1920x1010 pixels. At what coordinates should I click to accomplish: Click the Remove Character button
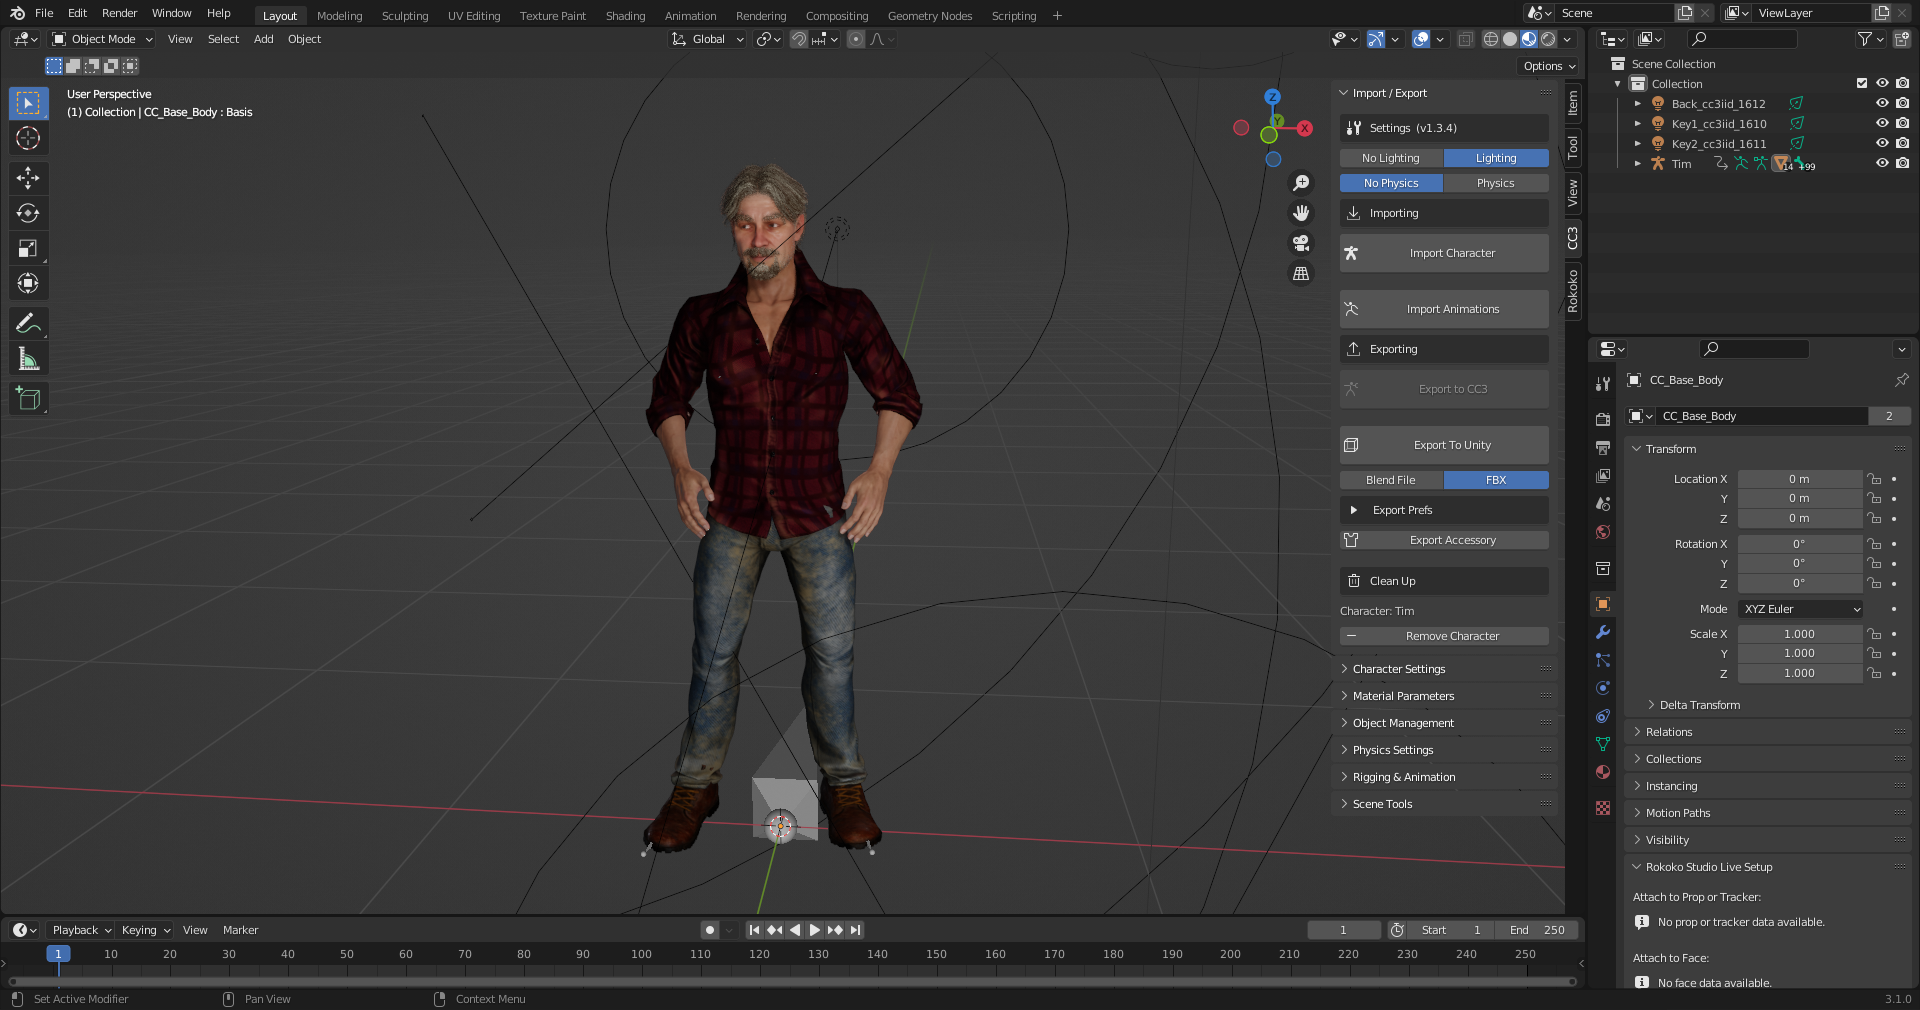1444,636
